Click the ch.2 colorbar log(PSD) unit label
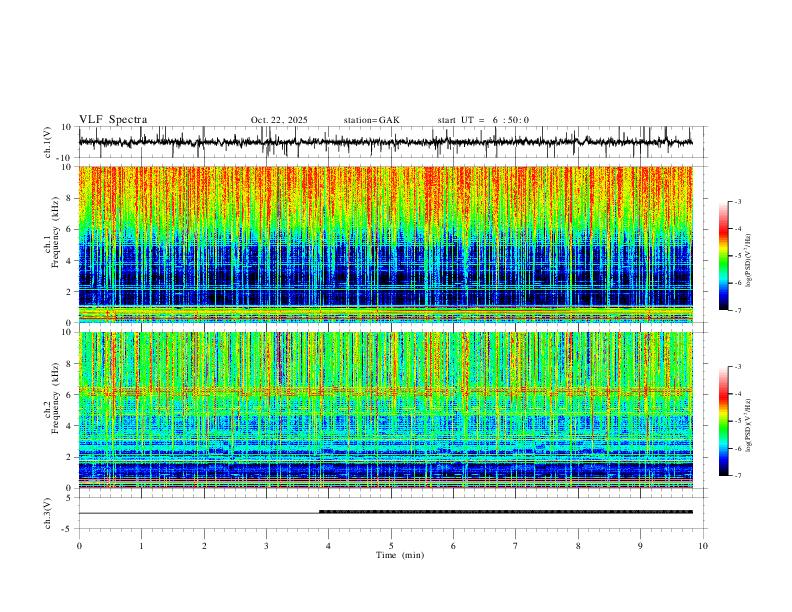 (x=749, y=425)
